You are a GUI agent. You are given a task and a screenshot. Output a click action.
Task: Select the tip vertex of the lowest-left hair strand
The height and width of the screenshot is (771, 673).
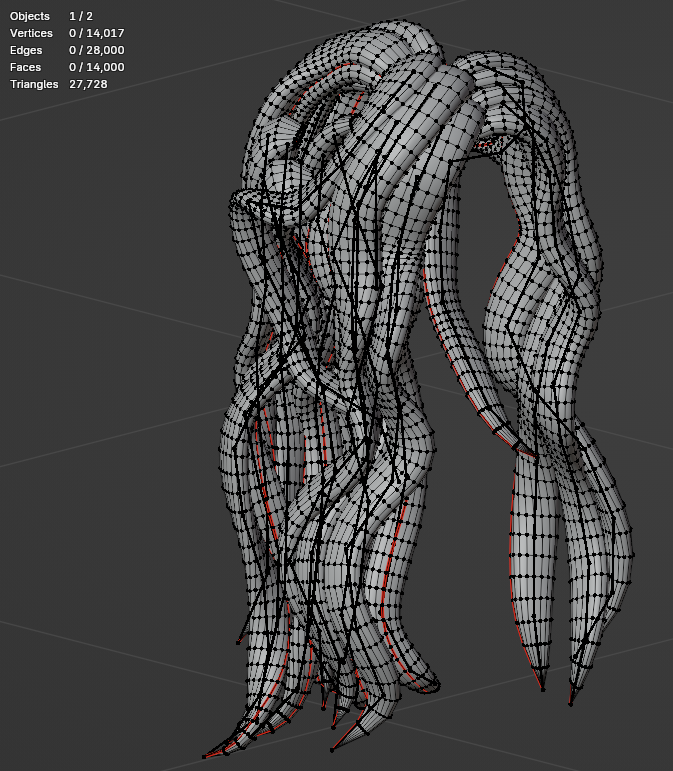pyautogui.click(x=204, y=757)
